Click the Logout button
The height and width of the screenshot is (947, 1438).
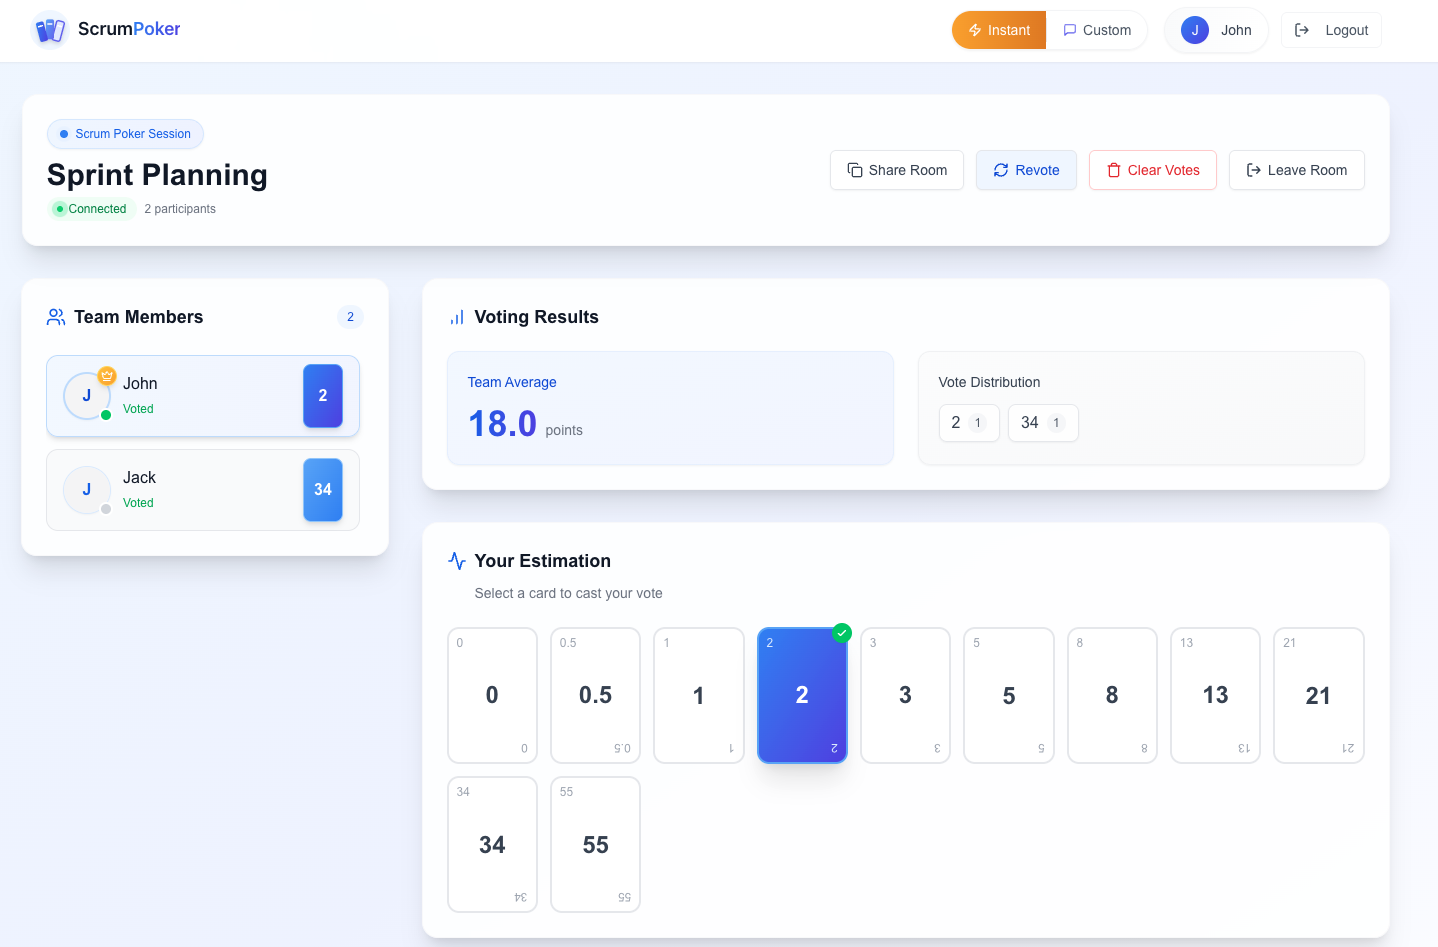coord(1331,30)
